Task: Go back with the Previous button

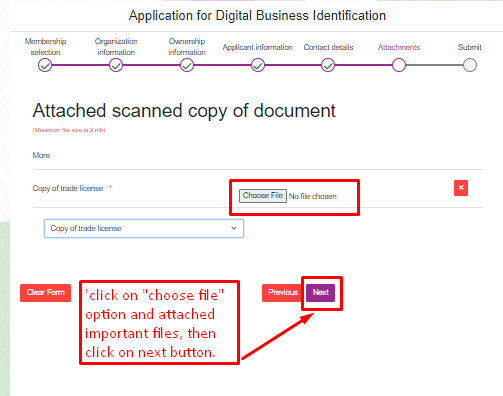Action: [x=283, y=293]
